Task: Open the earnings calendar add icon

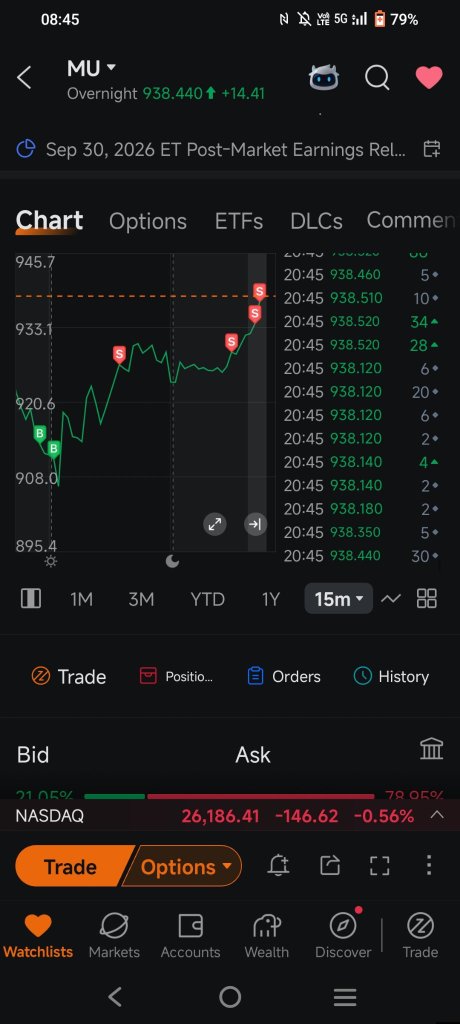Action: pyautogui.click(x=432, y=149)
